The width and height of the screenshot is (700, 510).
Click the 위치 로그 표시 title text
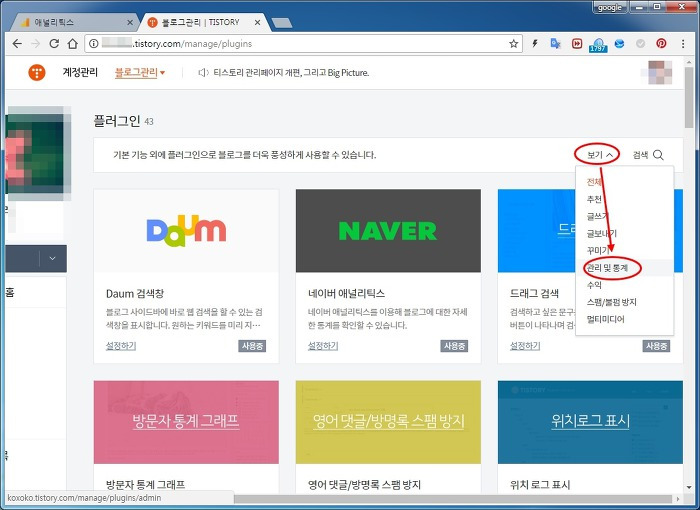point(540,485)
